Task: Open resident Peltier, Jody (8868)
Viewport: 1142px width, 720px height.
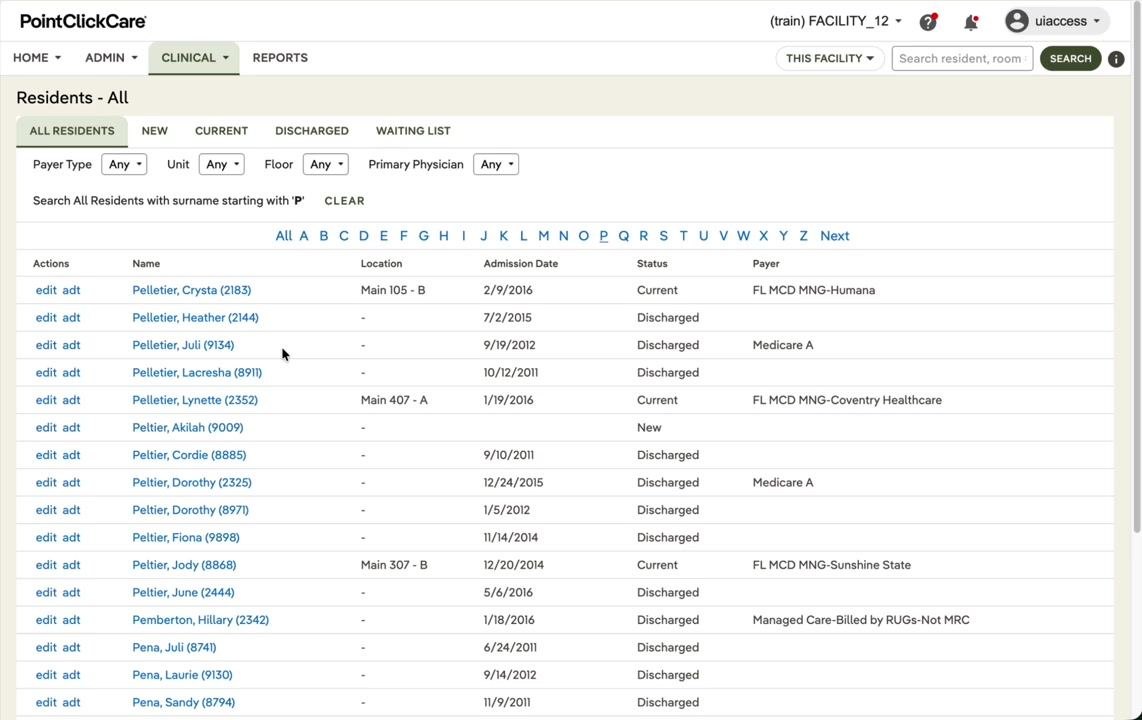Action: click(x=184, y=565)
